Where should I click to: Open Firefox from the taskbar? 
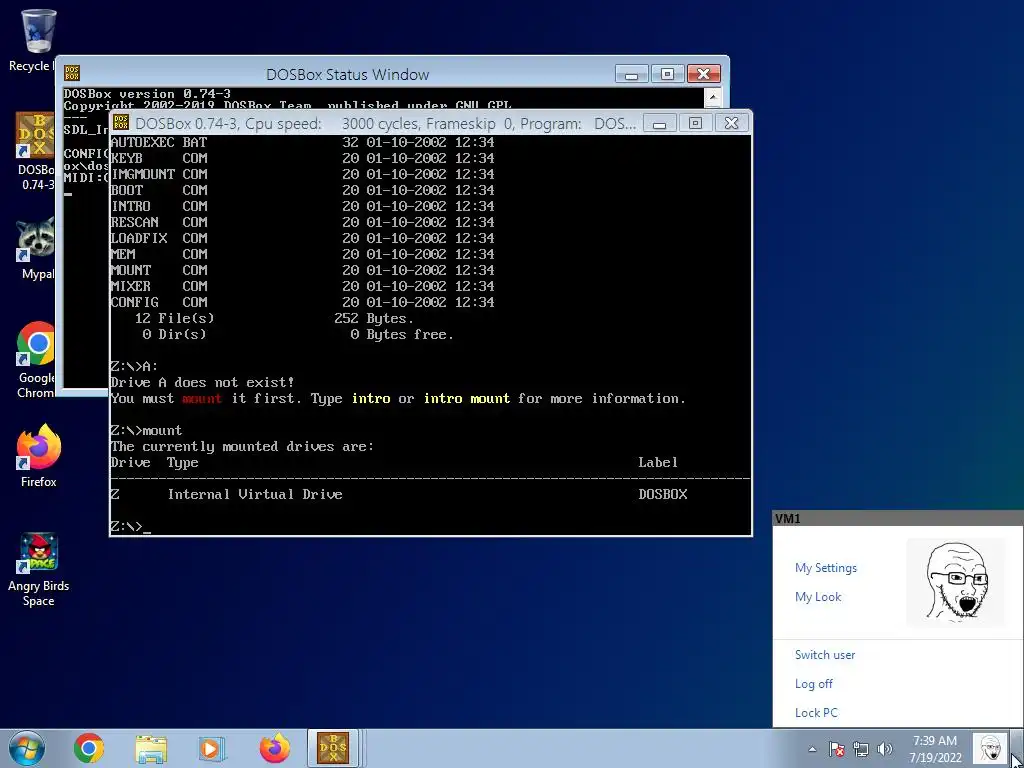click(274, 748)
